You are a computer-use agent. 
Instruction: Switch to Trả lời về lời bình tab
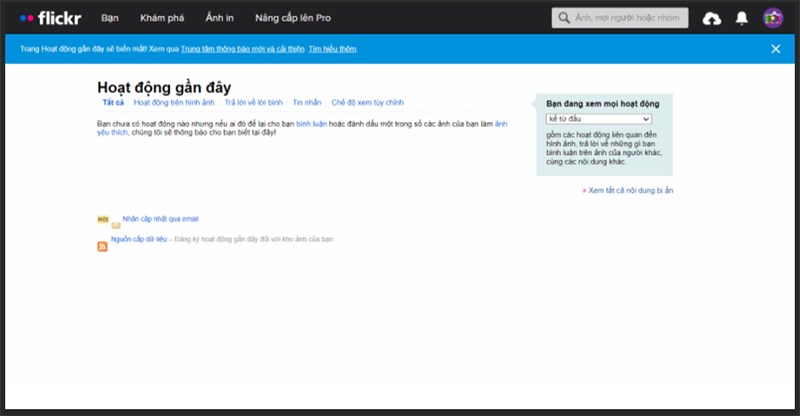(x=254, y=103)
